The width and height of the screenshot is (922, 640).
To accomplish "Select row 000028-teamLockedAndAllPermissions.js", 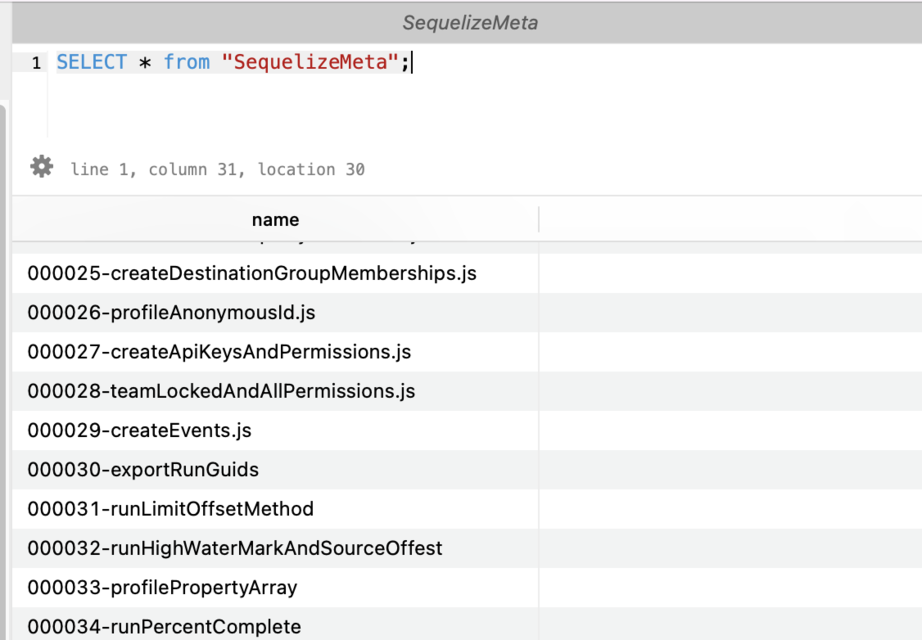I will pos(467,391).
